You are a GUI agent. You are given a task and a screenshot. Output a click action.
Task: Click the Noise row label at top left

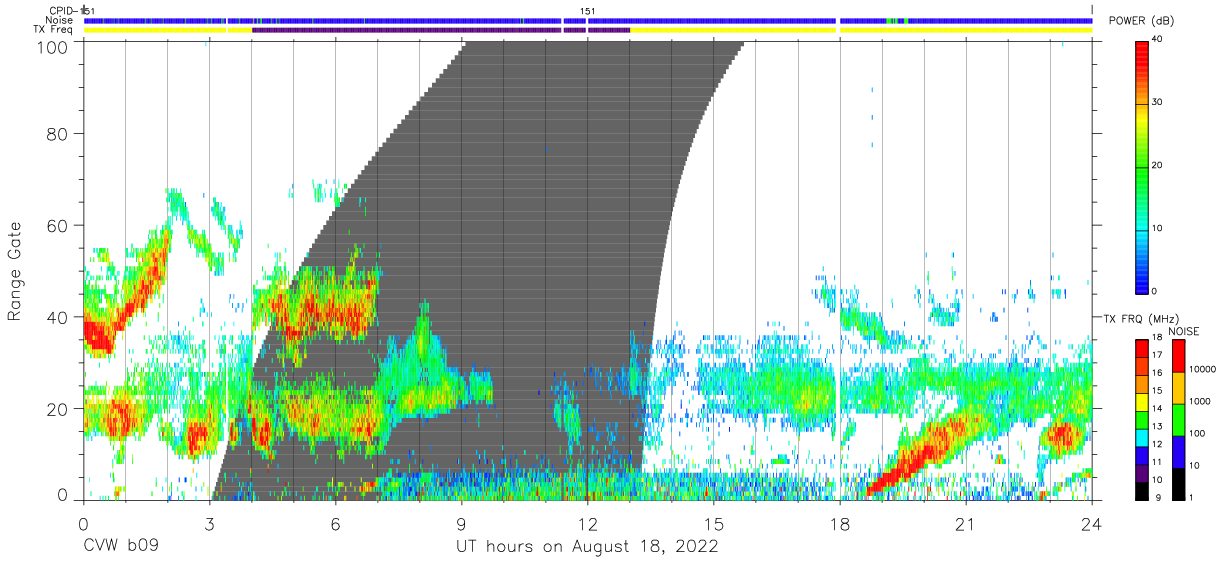coord(59,20)
